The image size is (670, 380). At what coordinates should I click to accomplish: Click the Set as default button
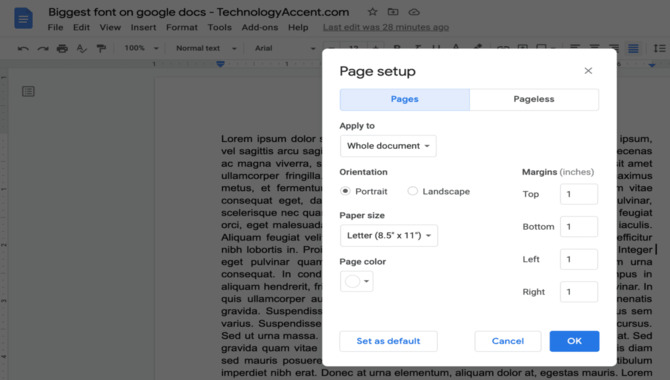[x=388, y=341]
